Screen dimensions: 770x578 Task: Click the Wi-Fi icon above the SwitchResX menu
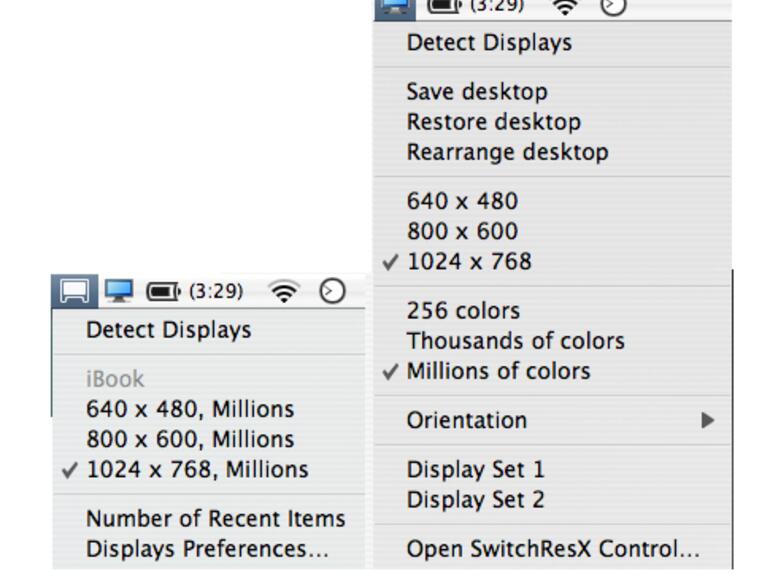[x=566, y=7]
